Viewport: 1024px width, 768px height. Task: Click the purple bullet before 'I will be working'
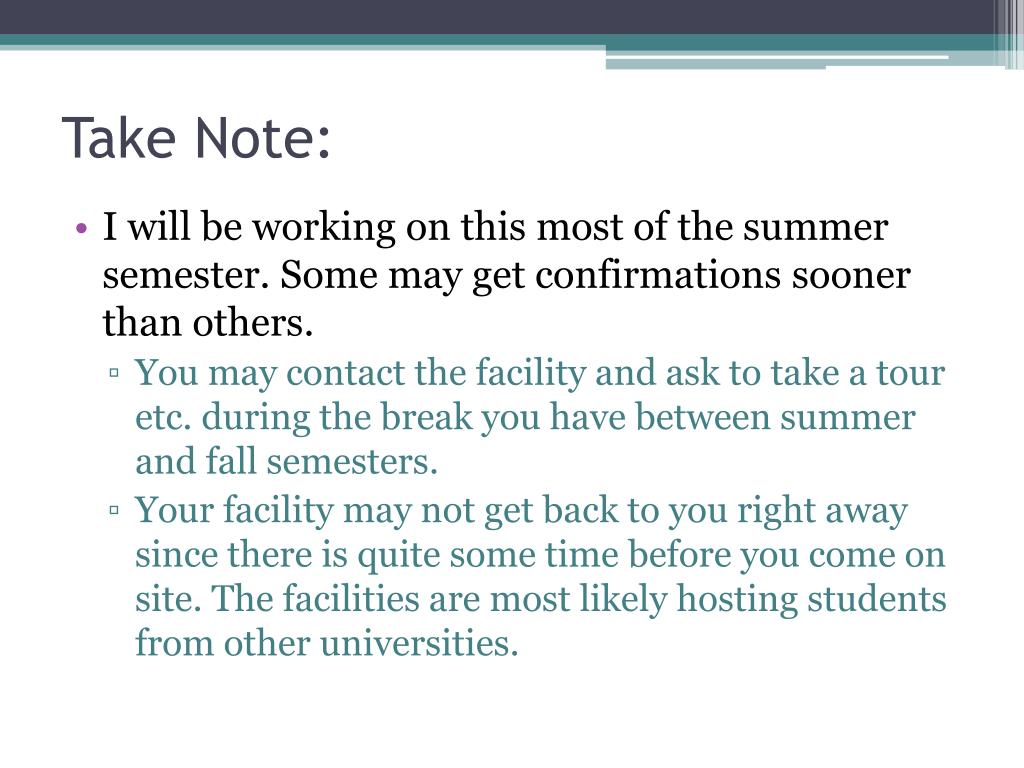(81, 229)
